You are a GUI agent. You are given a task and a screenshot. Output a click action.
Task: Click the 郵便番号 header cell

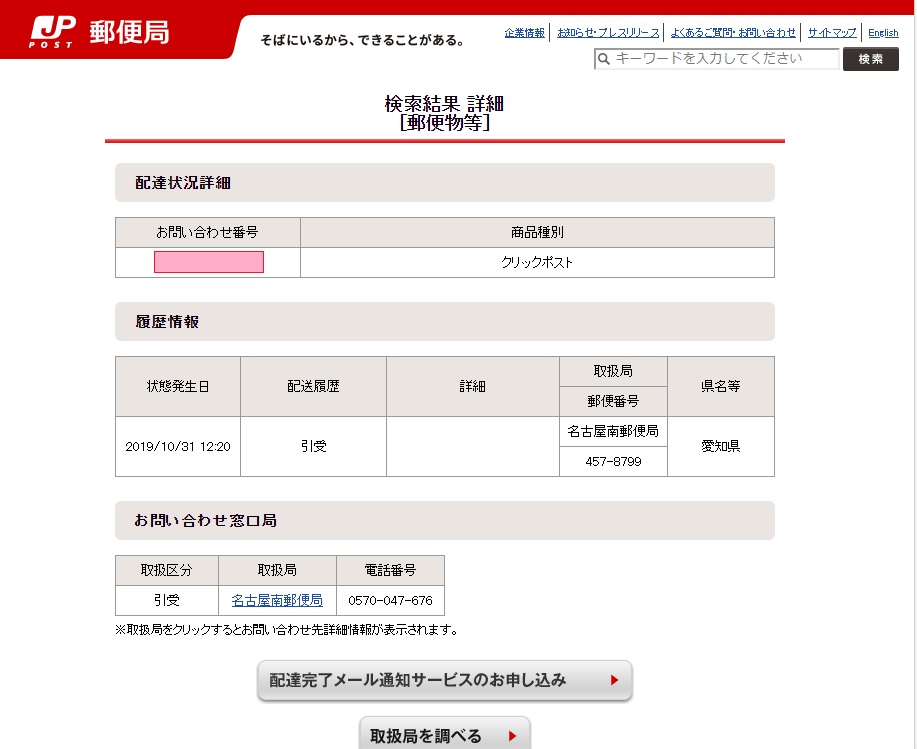613,402
